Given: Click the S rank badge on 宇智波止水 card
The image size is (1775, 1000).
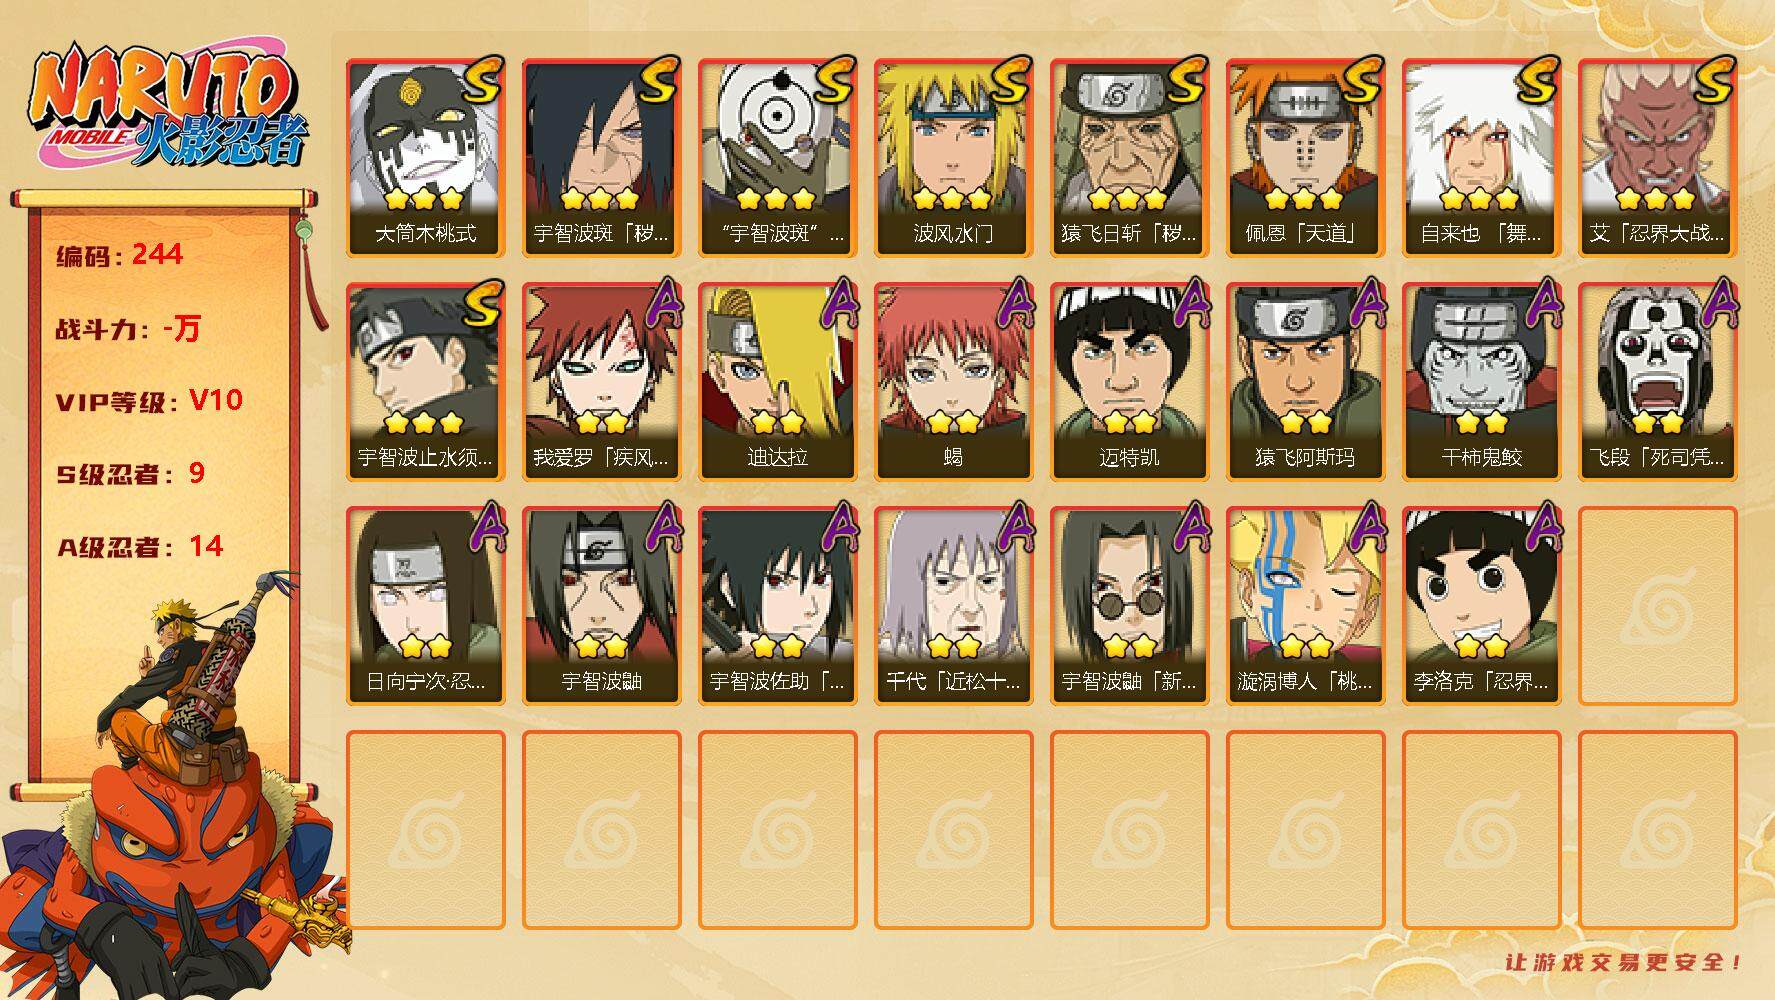Looking at the screenshot, I should tap(484, 303).
